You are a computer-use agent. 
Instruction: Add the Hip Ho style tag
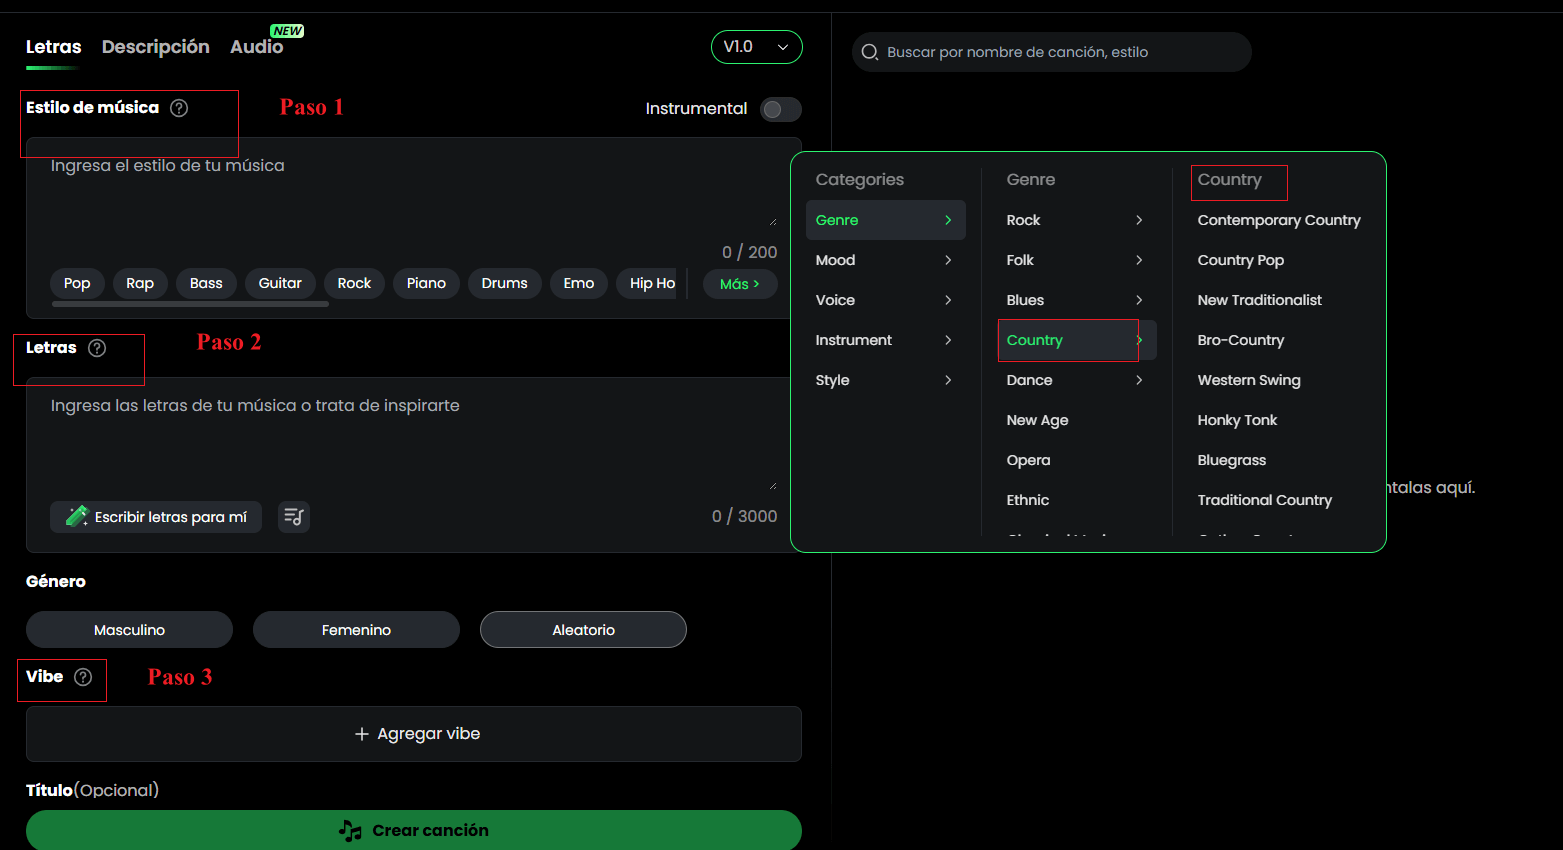tap(652, 284)
